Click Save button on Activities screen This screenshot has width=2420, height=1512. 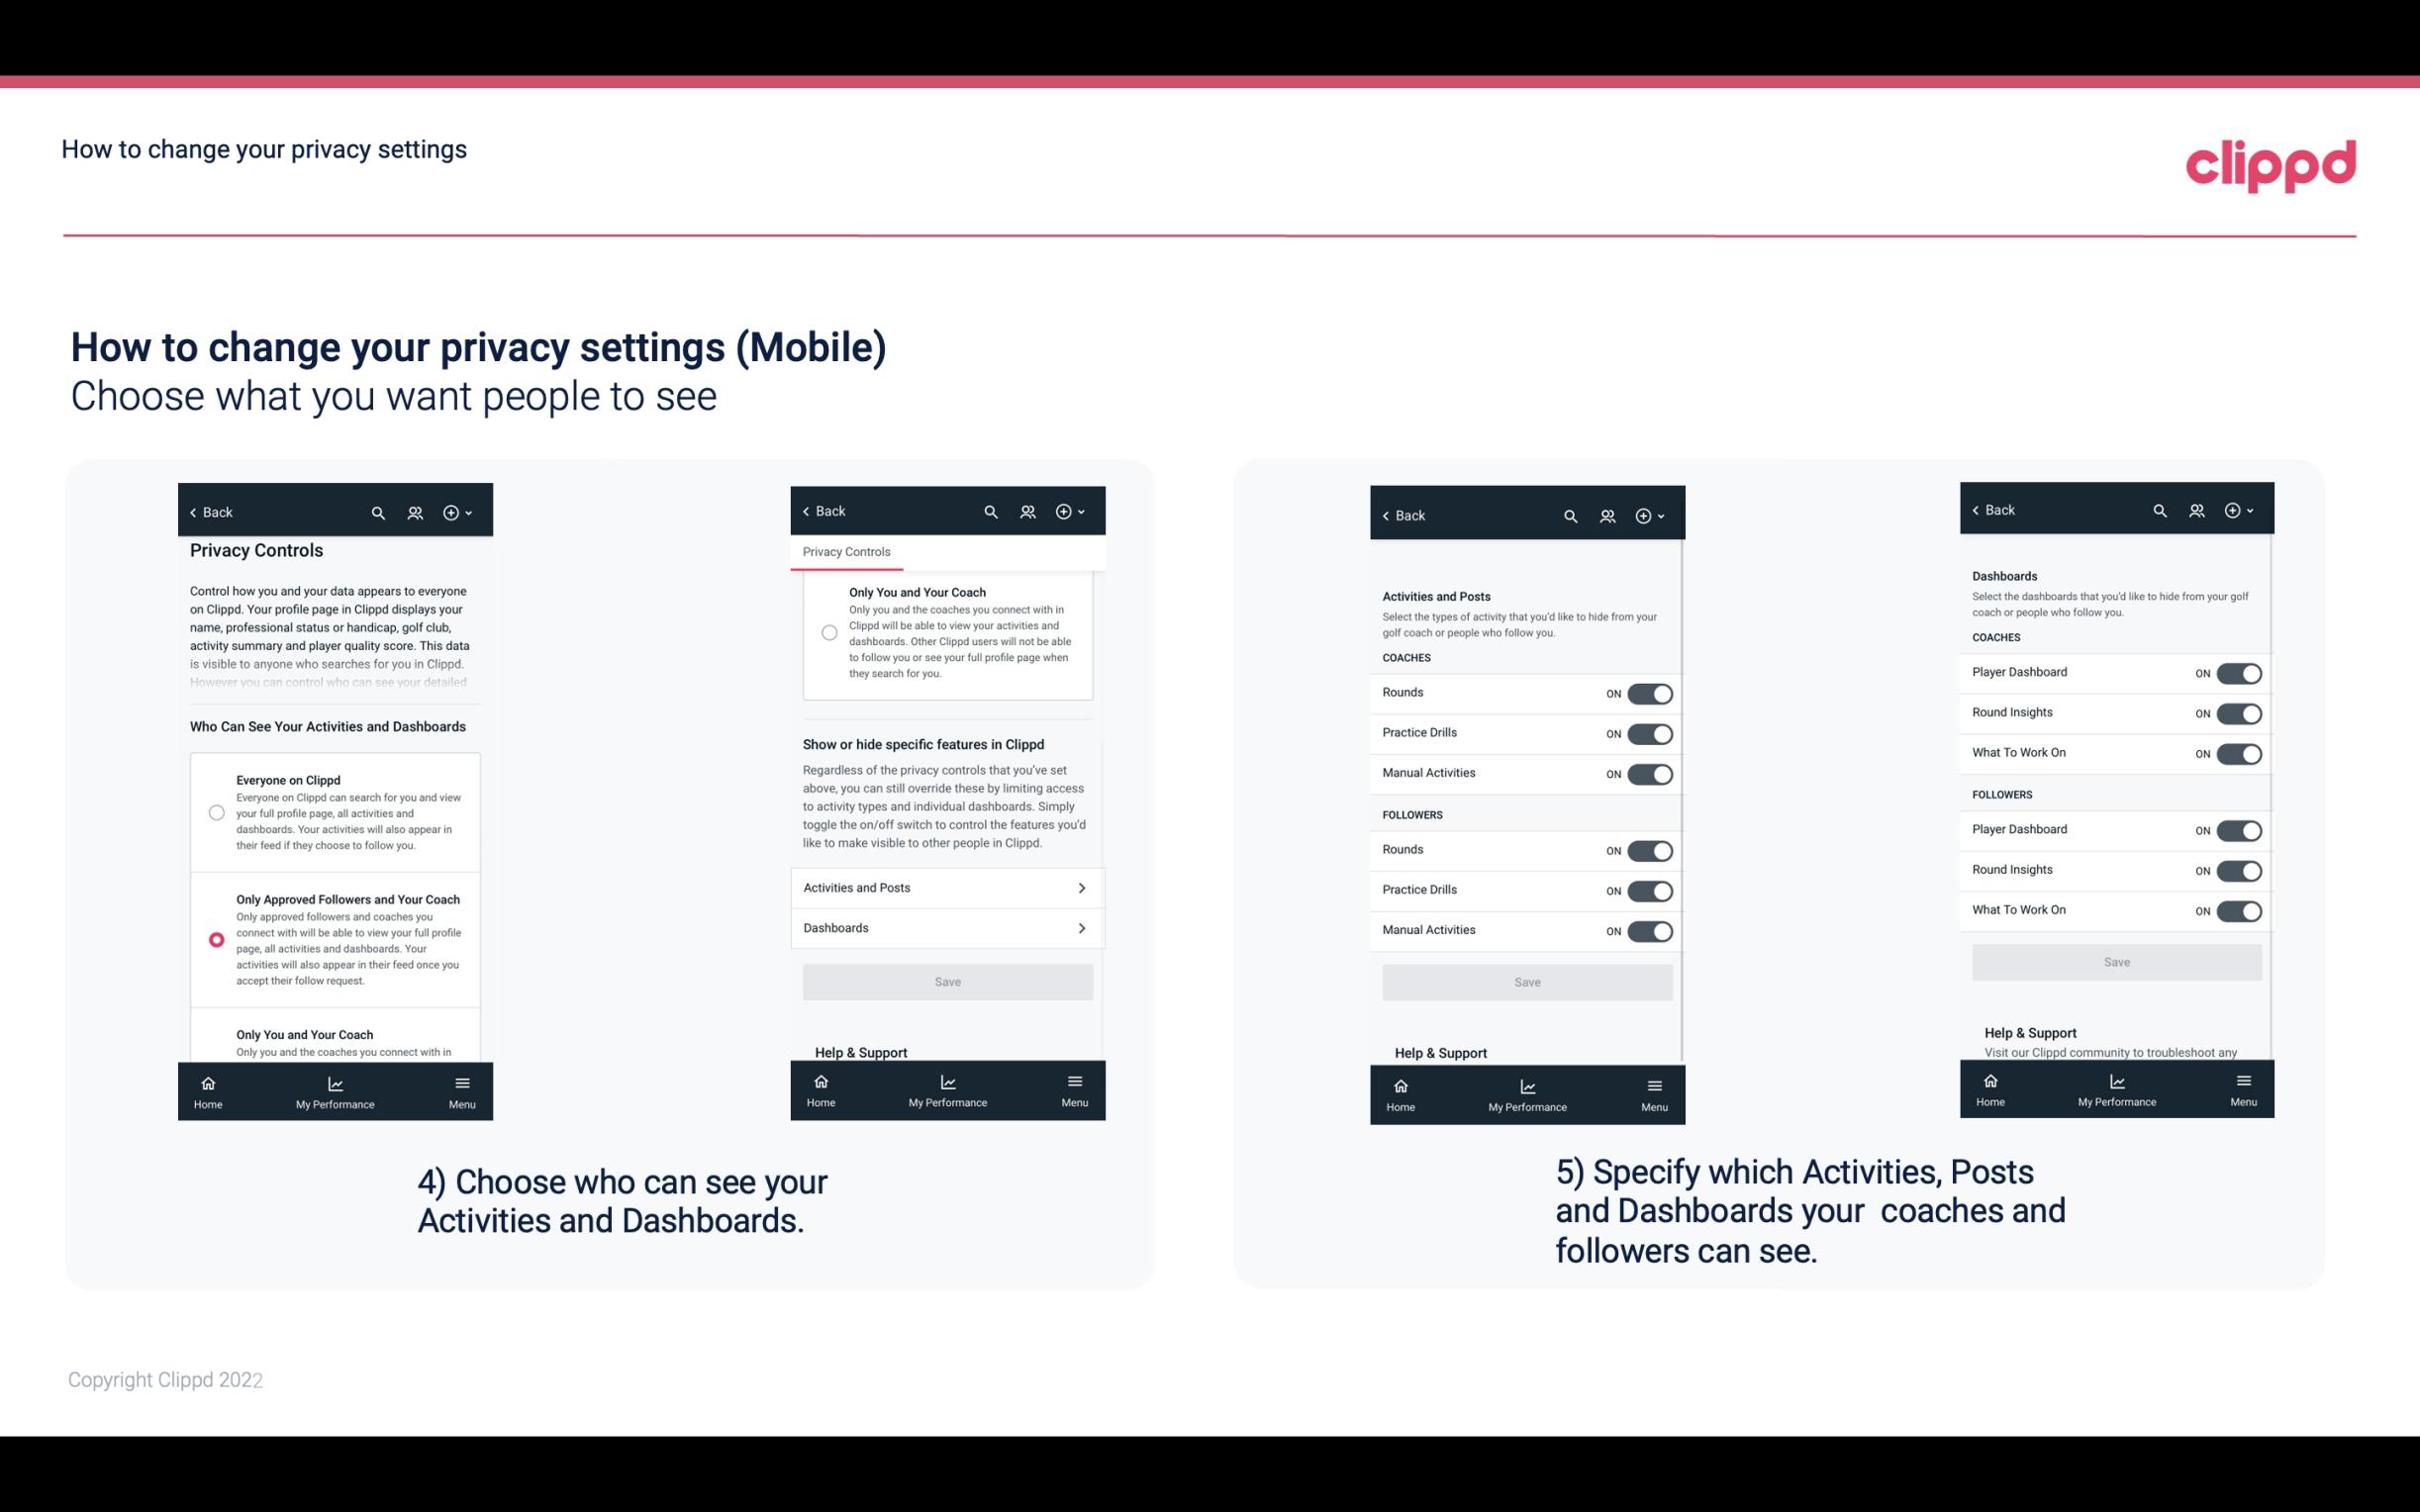coord(1524,979)
